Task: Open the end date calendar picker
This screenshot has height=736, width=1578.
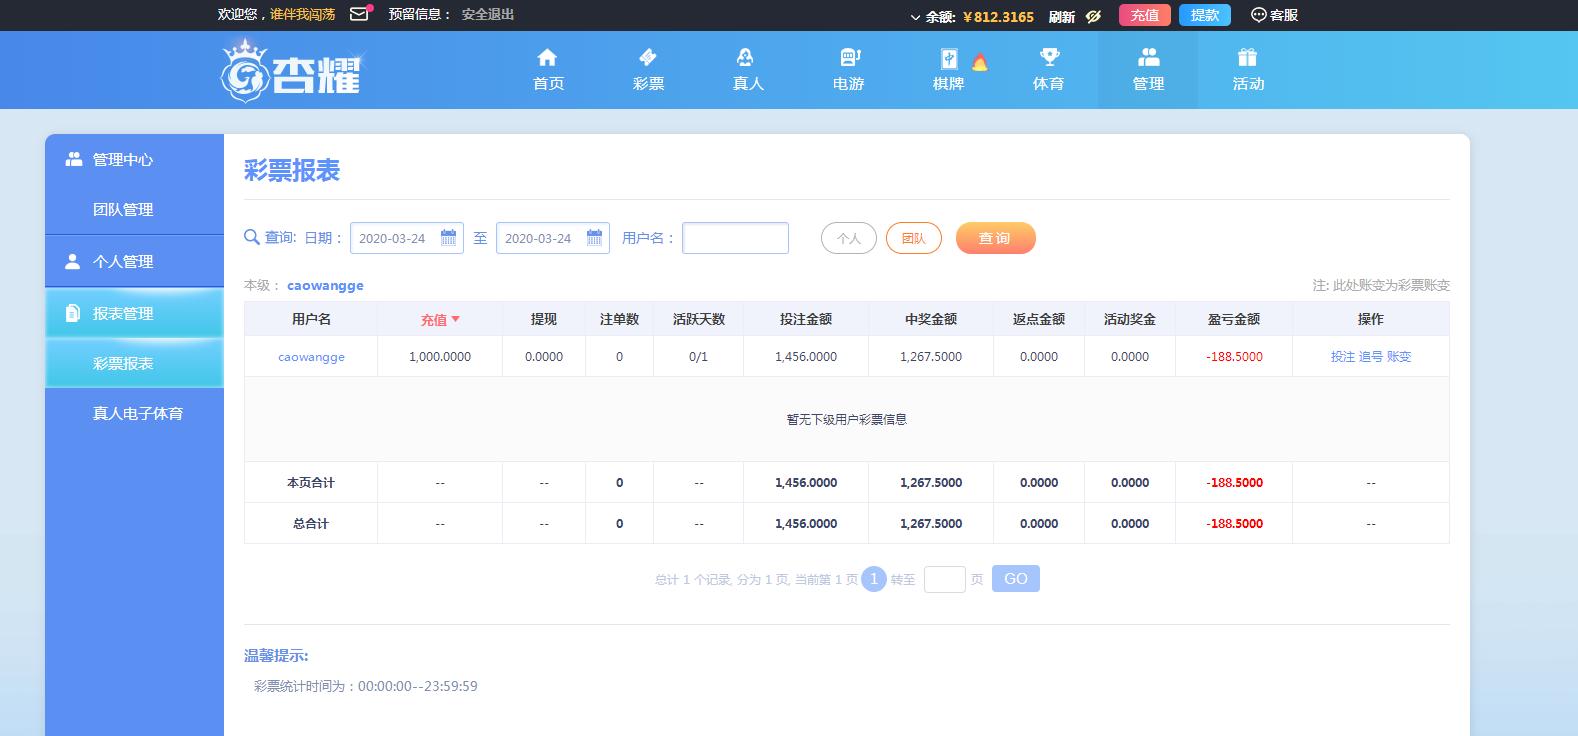Action: [595, 238]
